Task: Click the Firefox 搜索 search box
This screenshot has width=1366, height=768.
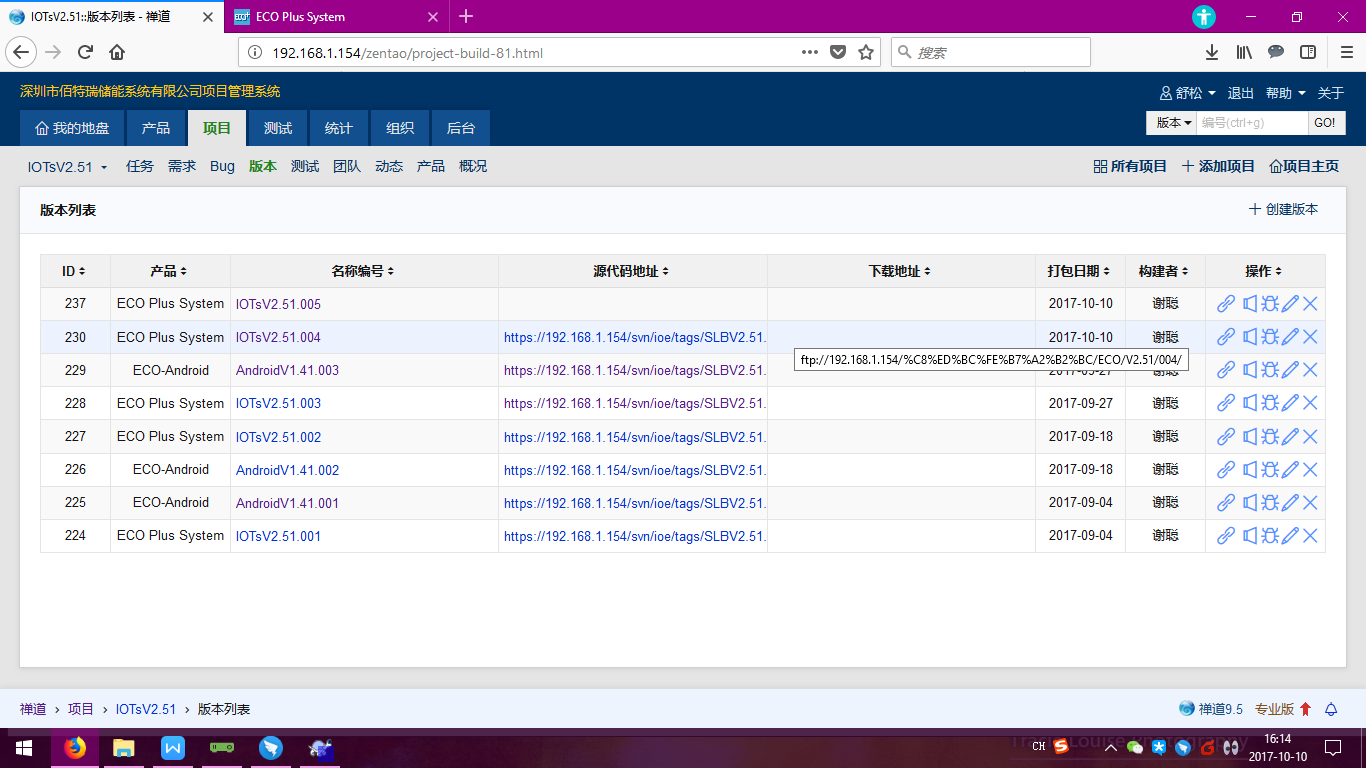Action: (x=990, y=52)
